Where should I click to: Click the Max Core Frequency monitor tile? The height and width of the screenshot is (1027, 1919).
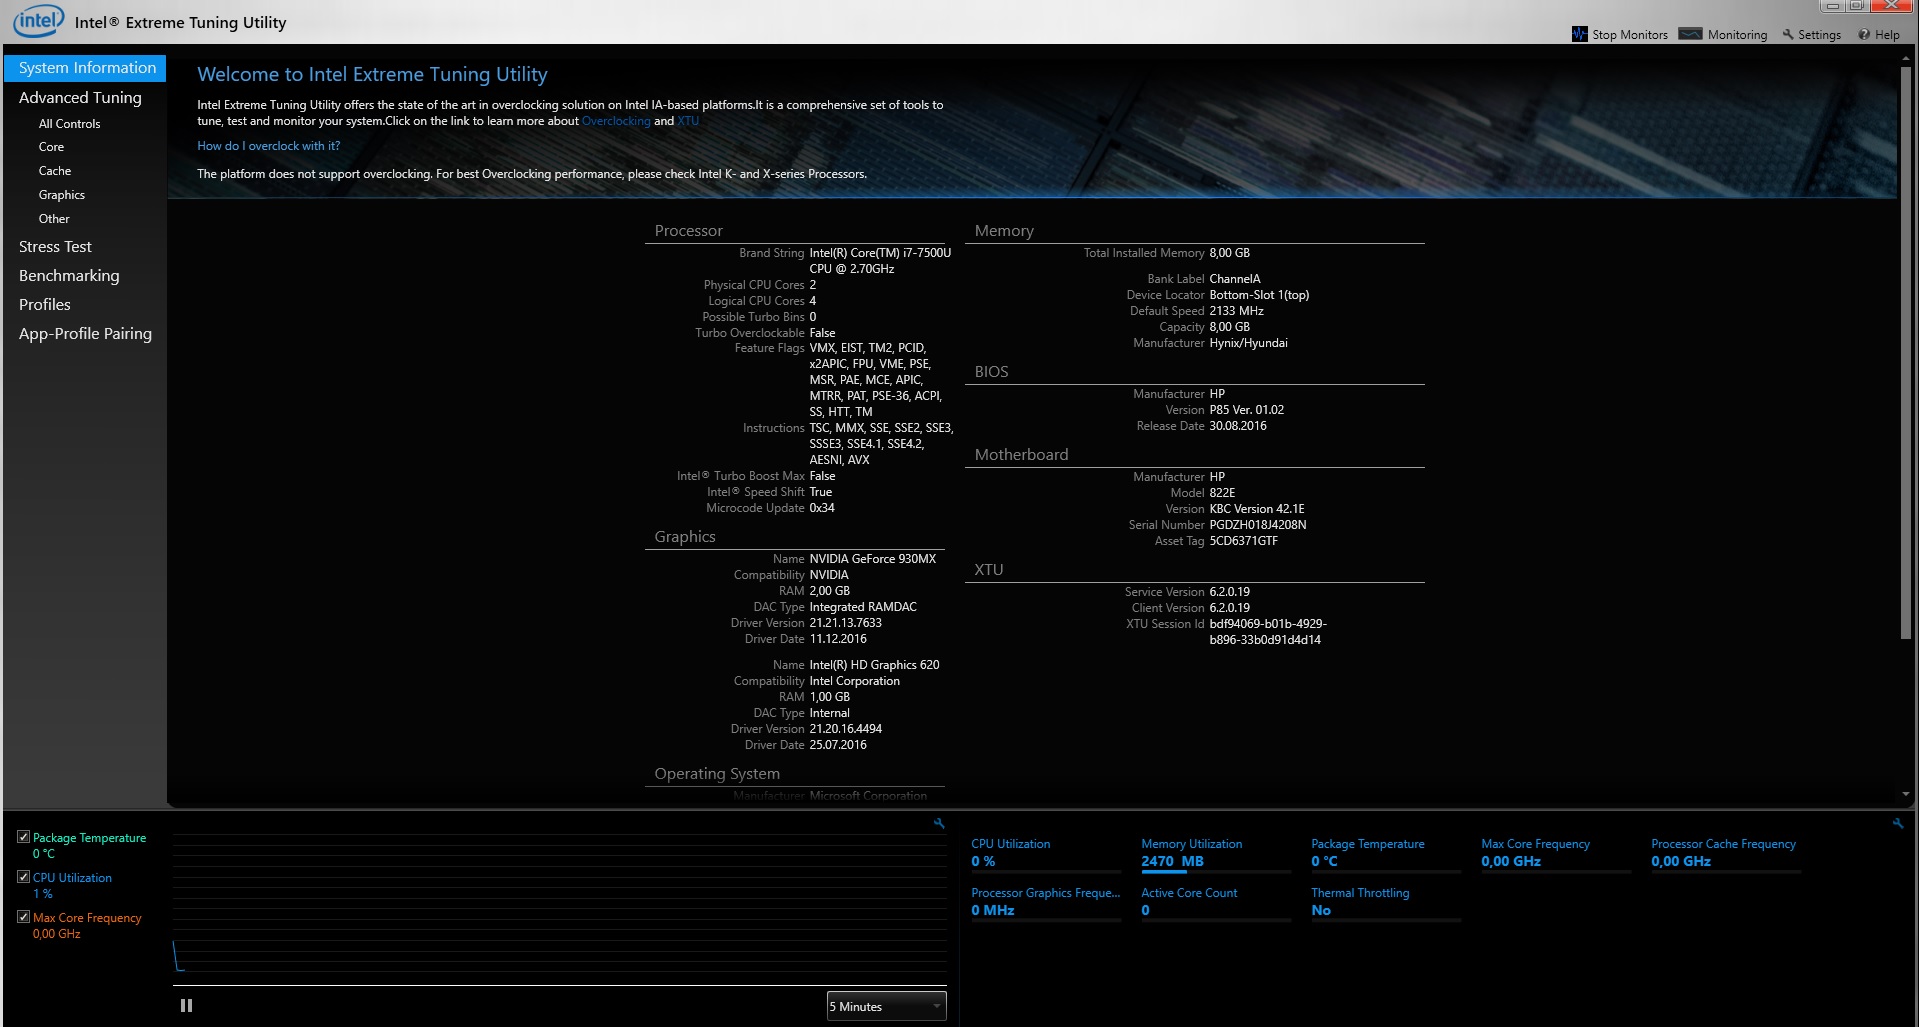coord(1556,853)
